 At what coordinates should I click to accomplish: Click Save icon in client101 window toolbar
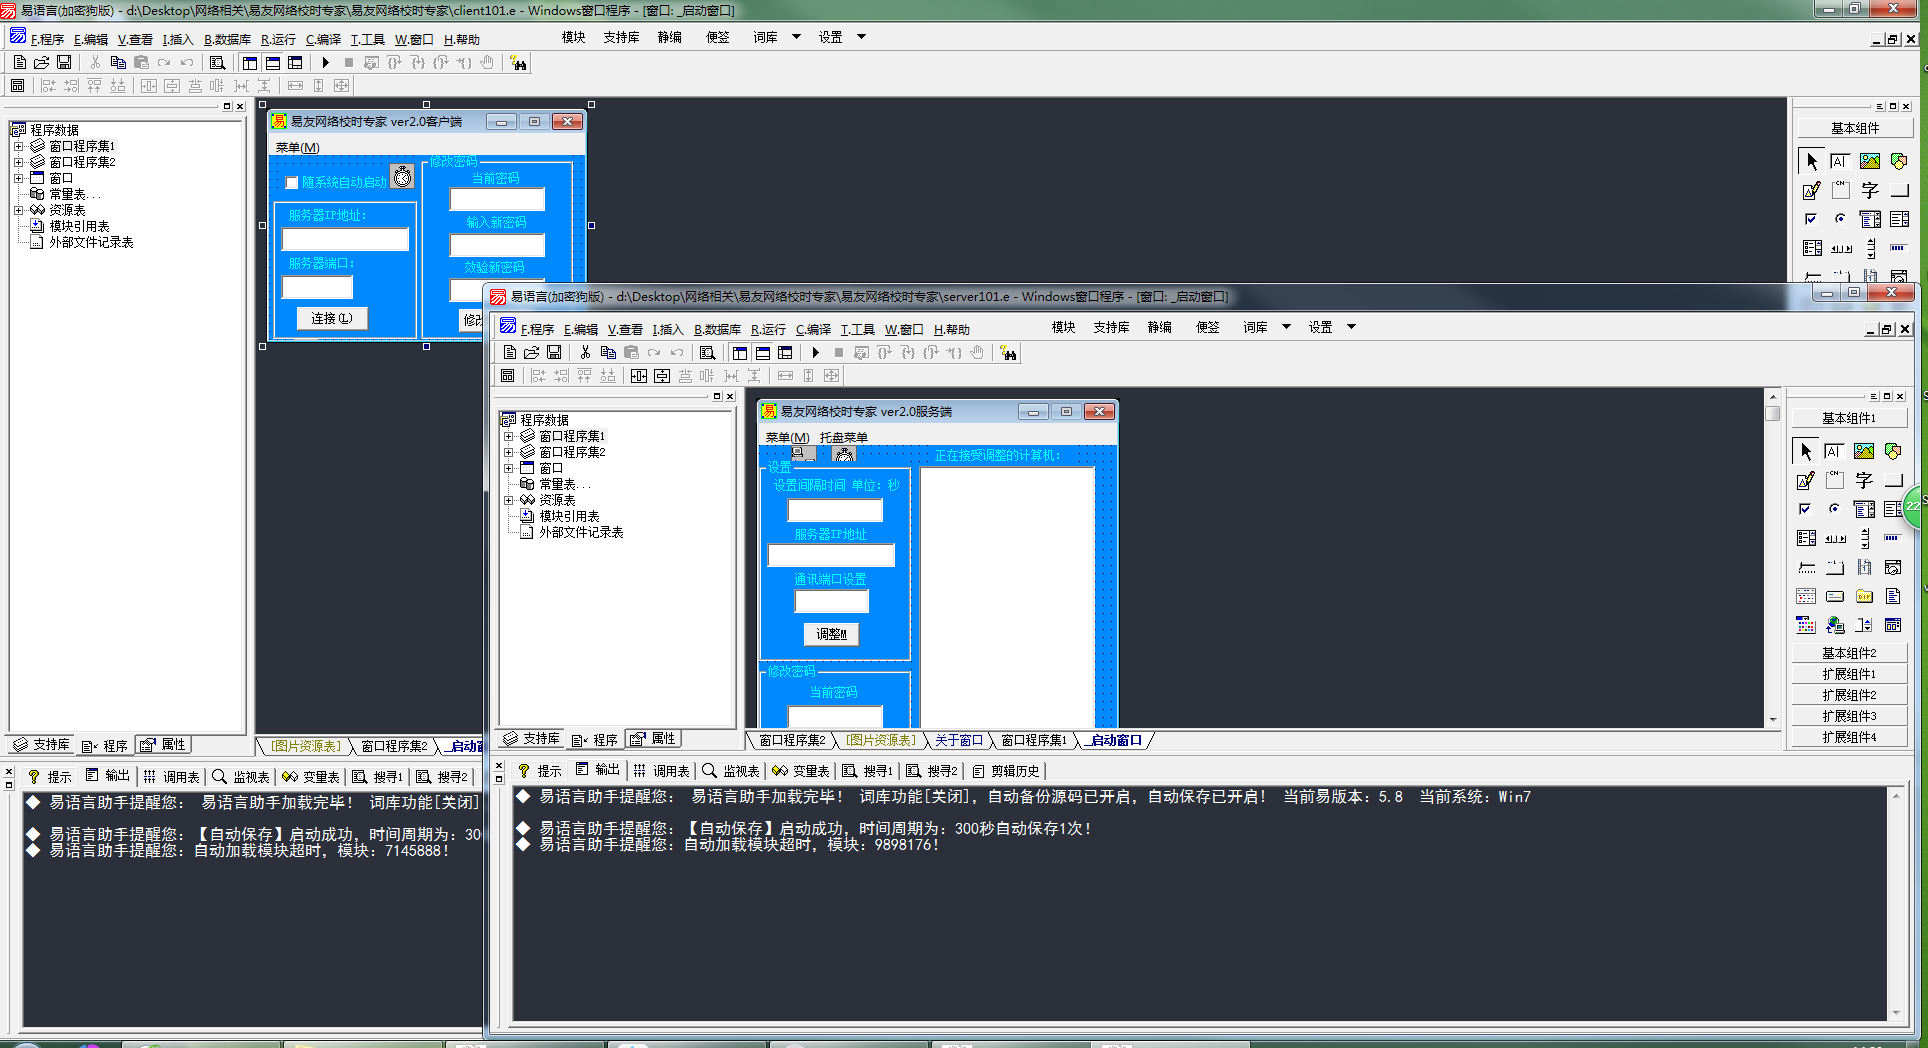[x=64, y=62]
